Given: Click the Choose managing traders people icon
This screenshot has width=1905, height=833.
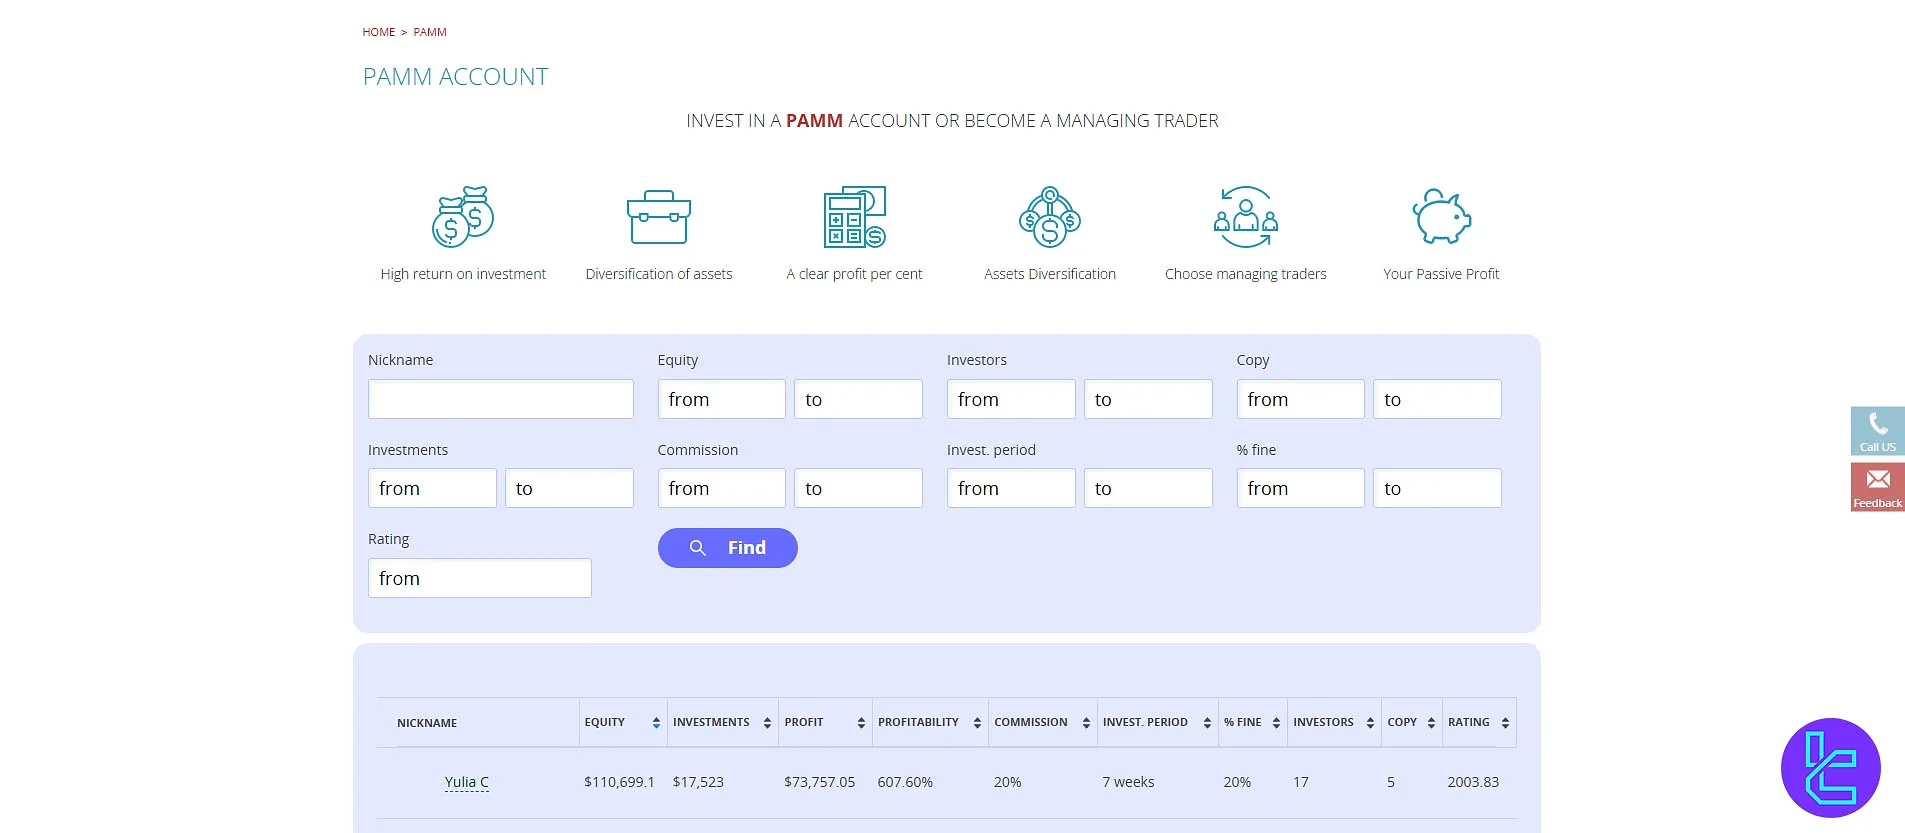Looking at the screenshot, I should point(1245,217).
